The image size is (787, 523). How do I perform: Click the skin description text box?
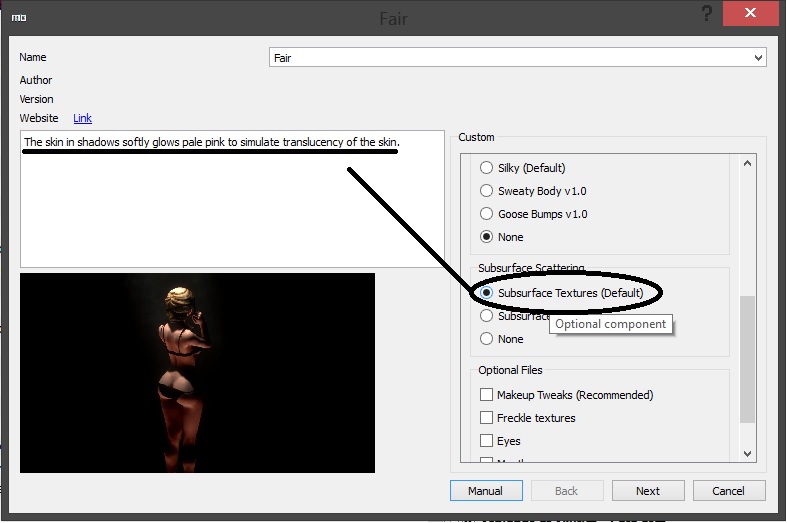click(x=232, y=199)
